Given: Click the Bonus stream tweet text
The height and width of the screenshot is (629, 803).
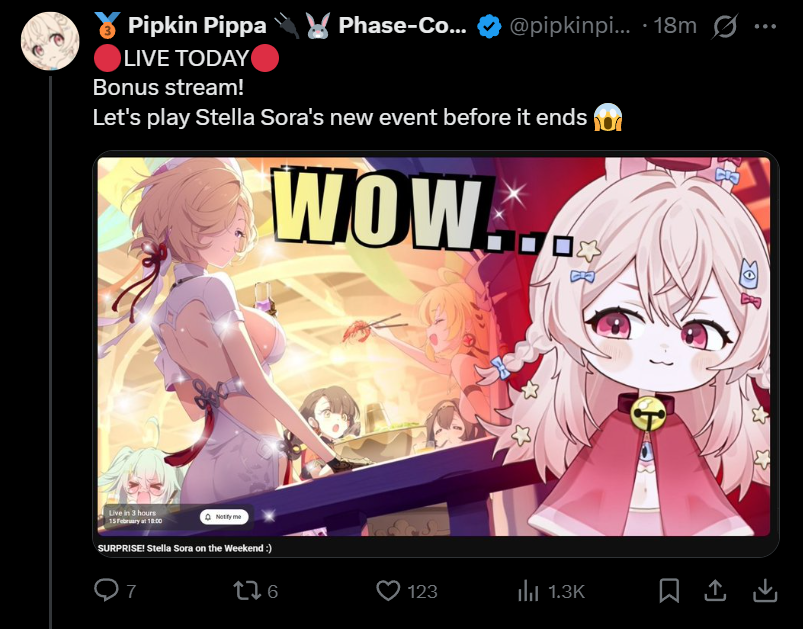Looking at the screenshot, I should click(x=168, y=88).
